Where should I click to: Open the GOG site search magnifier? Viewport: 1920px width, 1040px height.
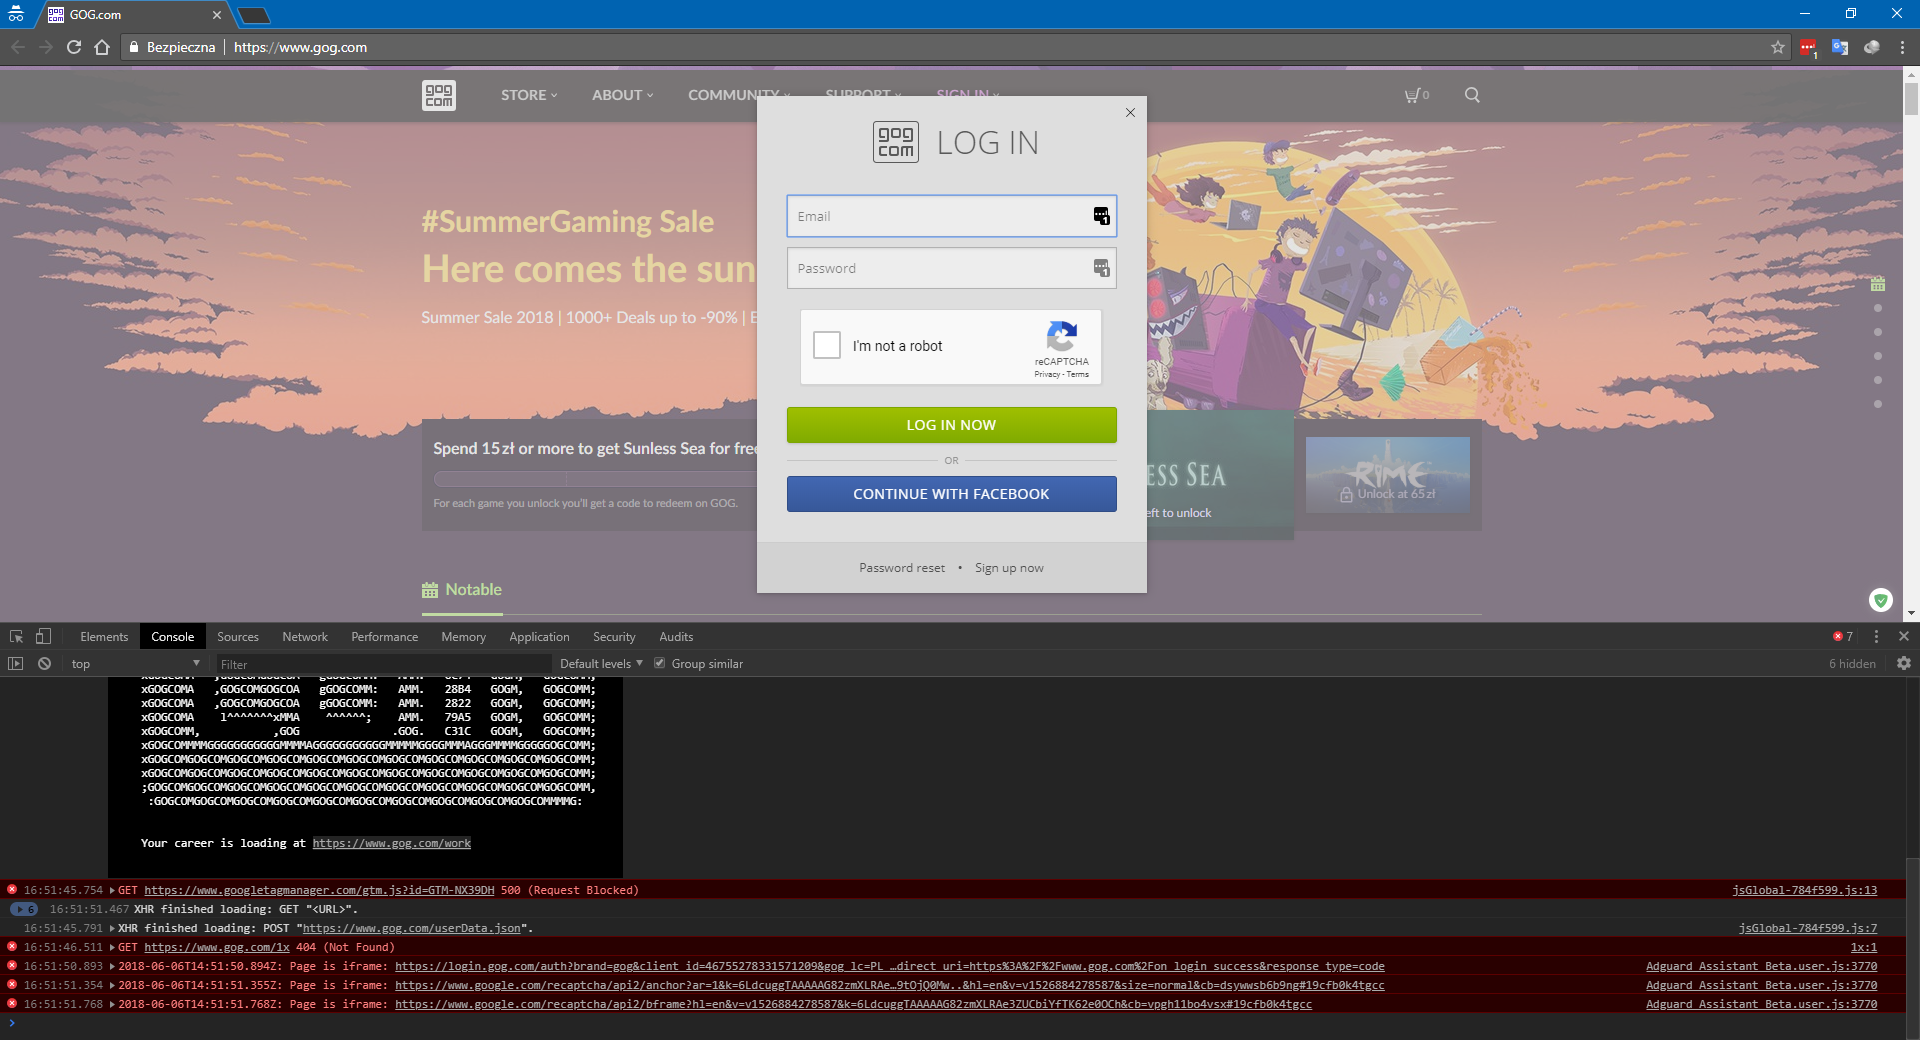(1471, 95)
